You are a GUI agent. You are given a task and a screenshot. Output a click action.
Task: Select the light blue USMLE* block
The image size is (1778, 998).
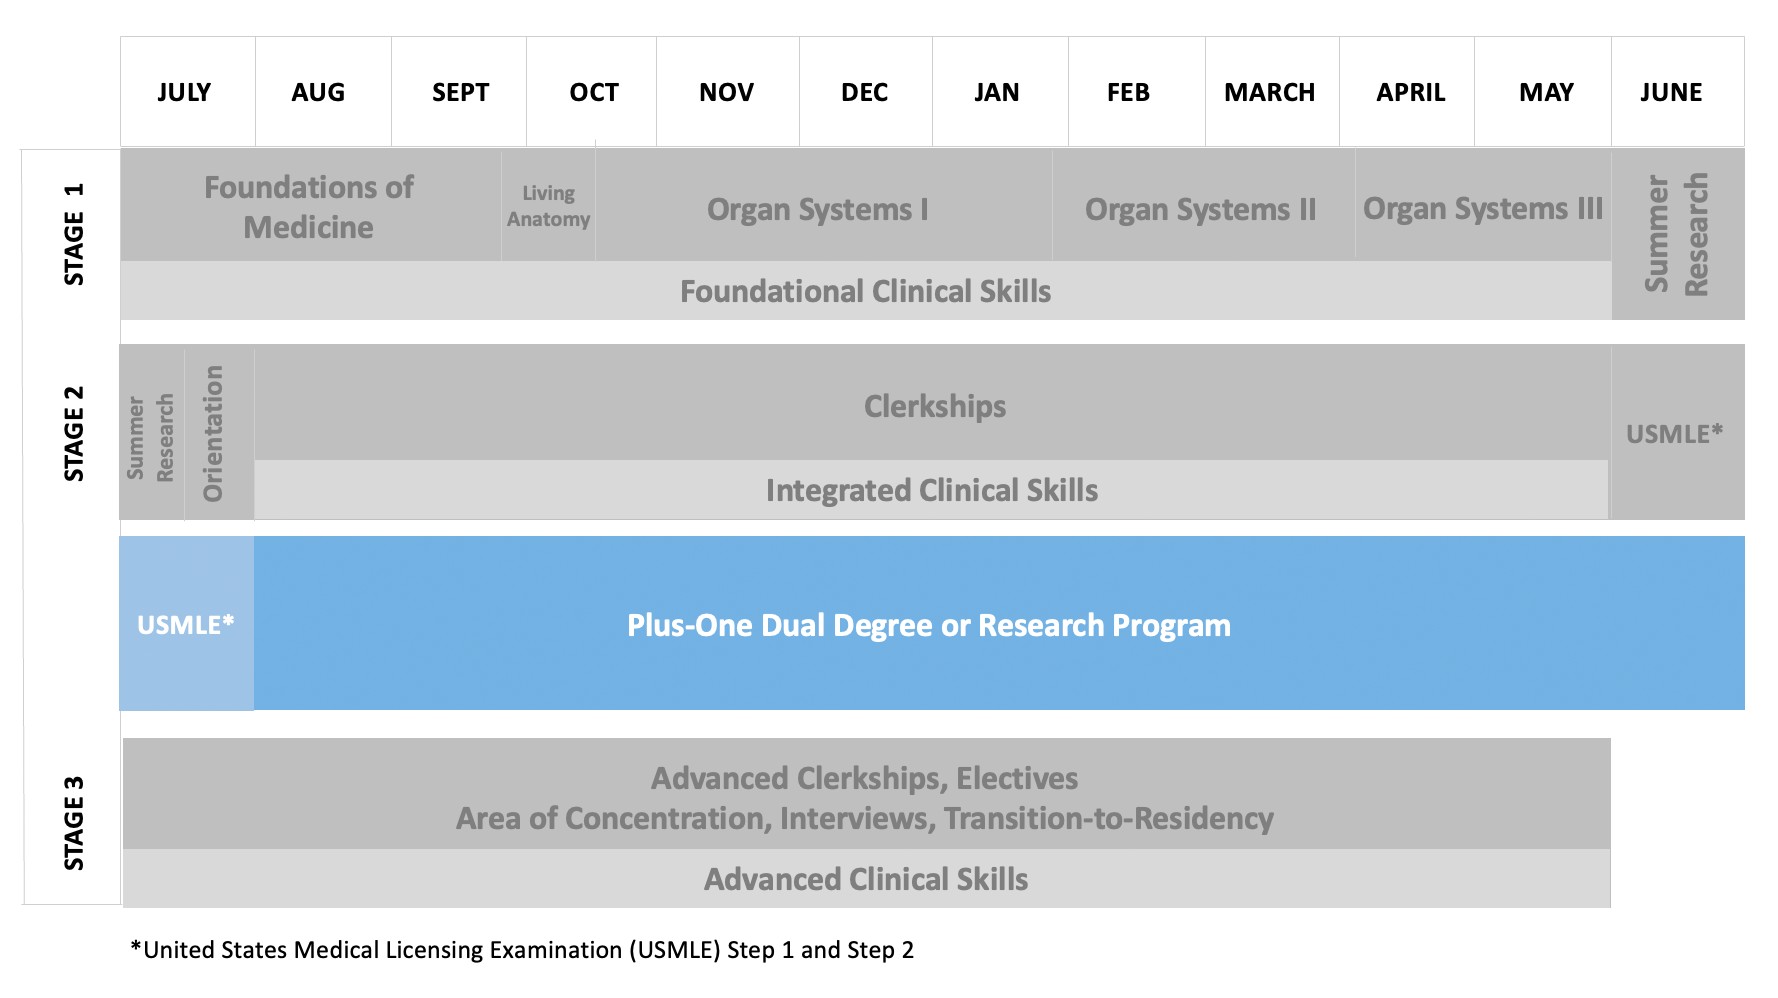(x=186, y=625)
